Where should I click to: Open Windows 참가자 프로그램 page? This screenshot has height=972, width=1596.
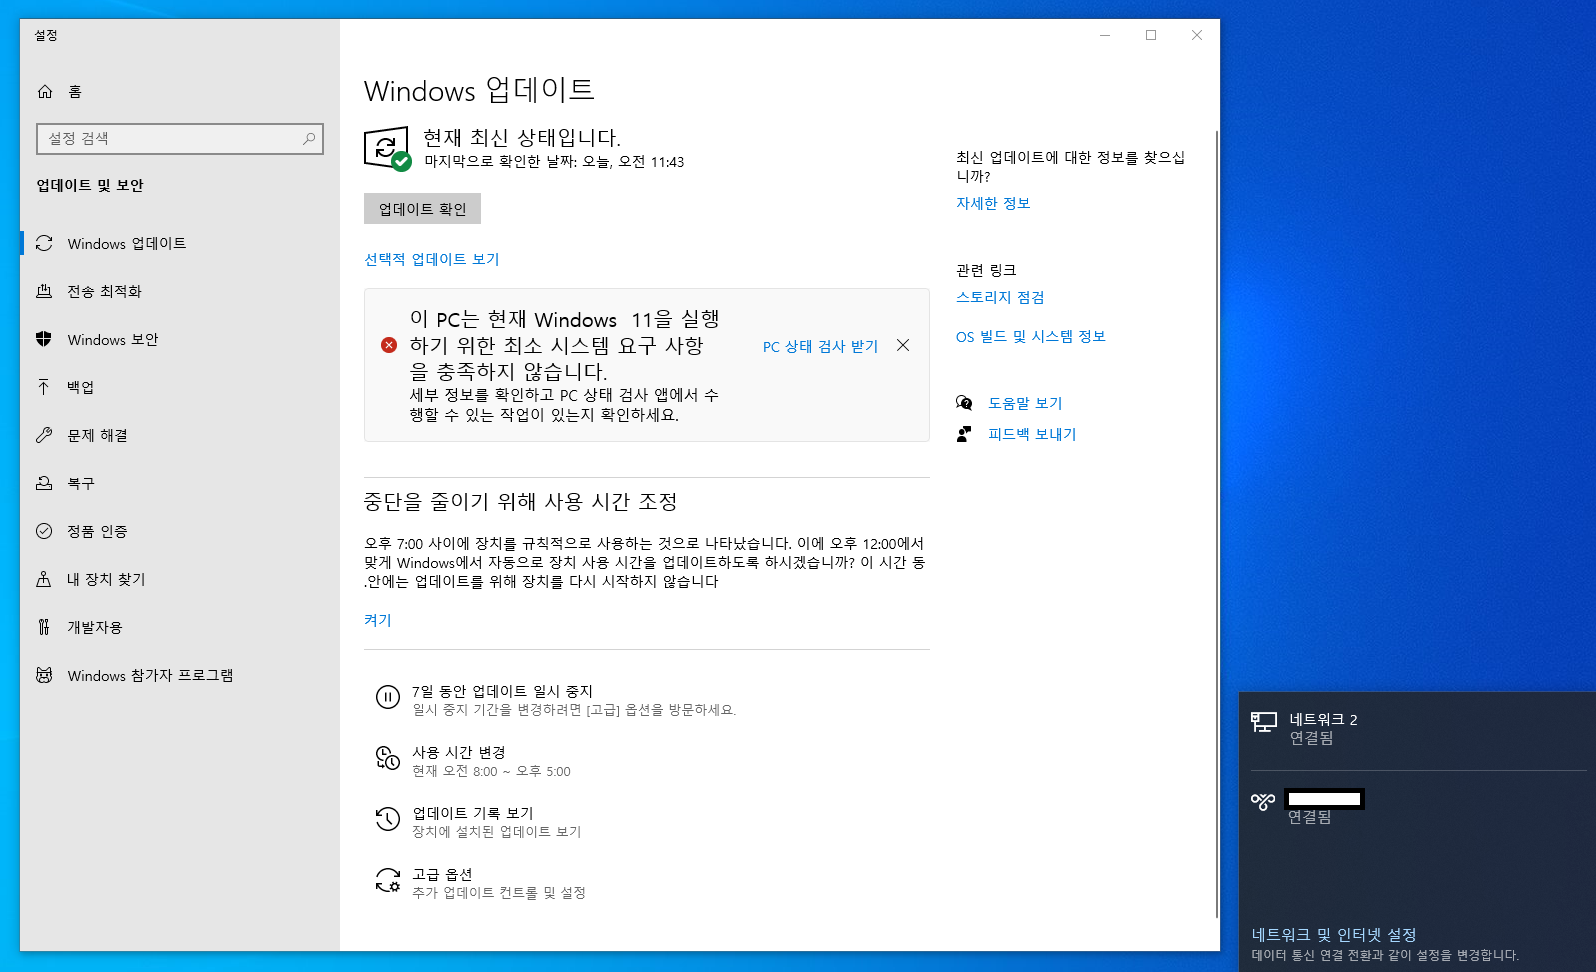180,675
